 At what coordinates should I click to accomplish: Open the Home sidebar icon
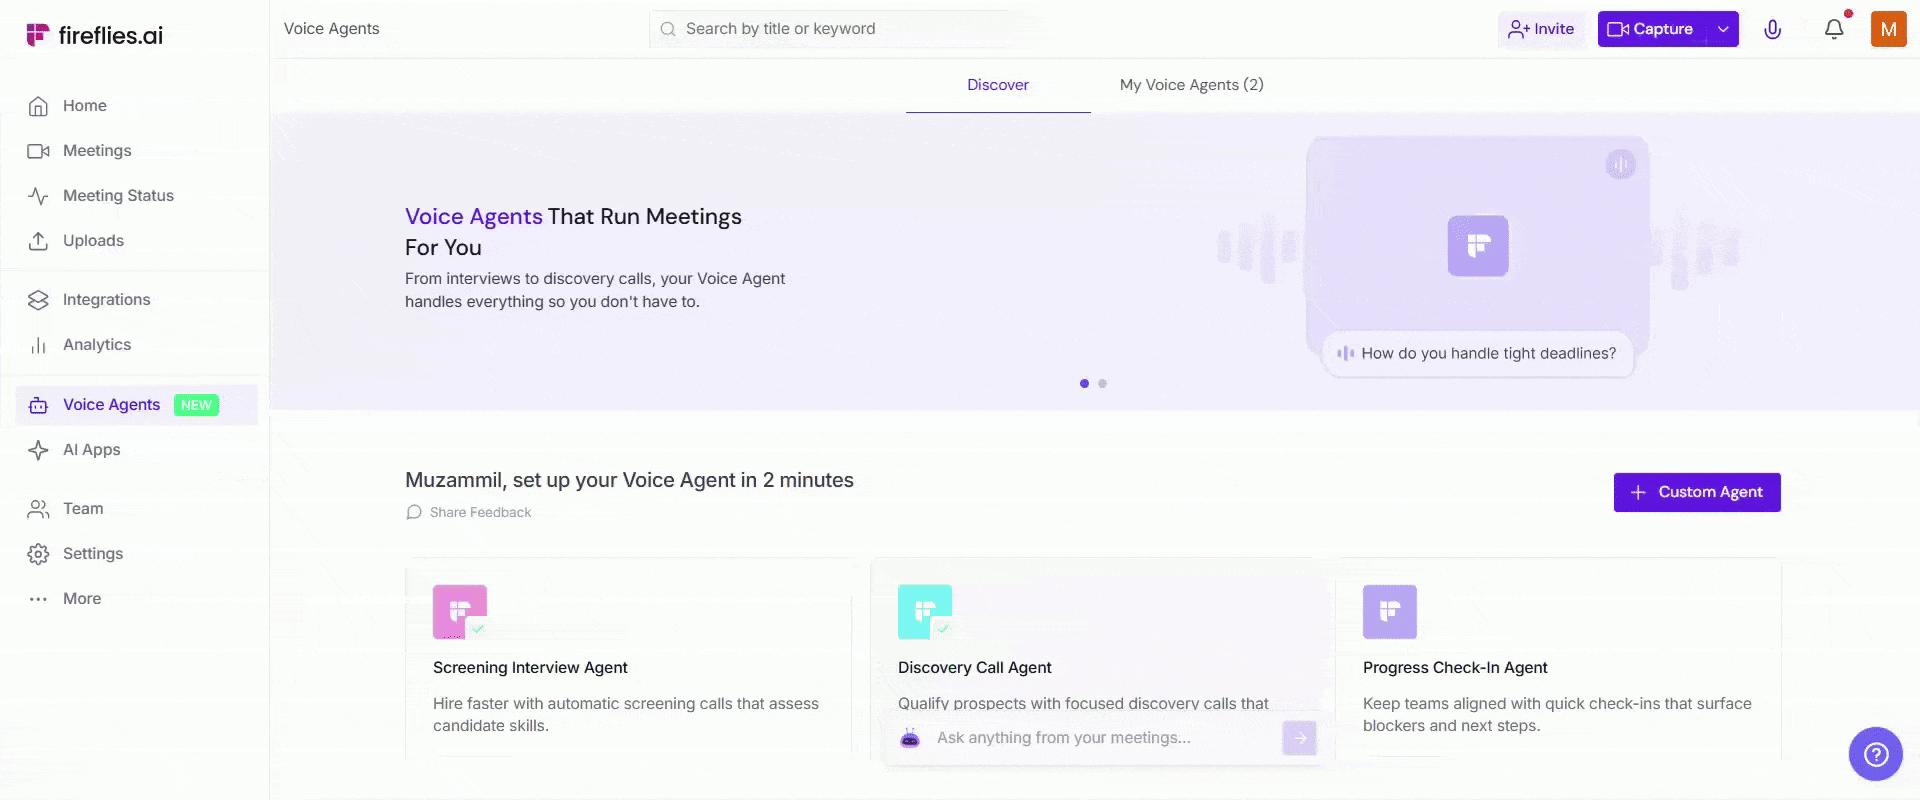click(38, 106)
